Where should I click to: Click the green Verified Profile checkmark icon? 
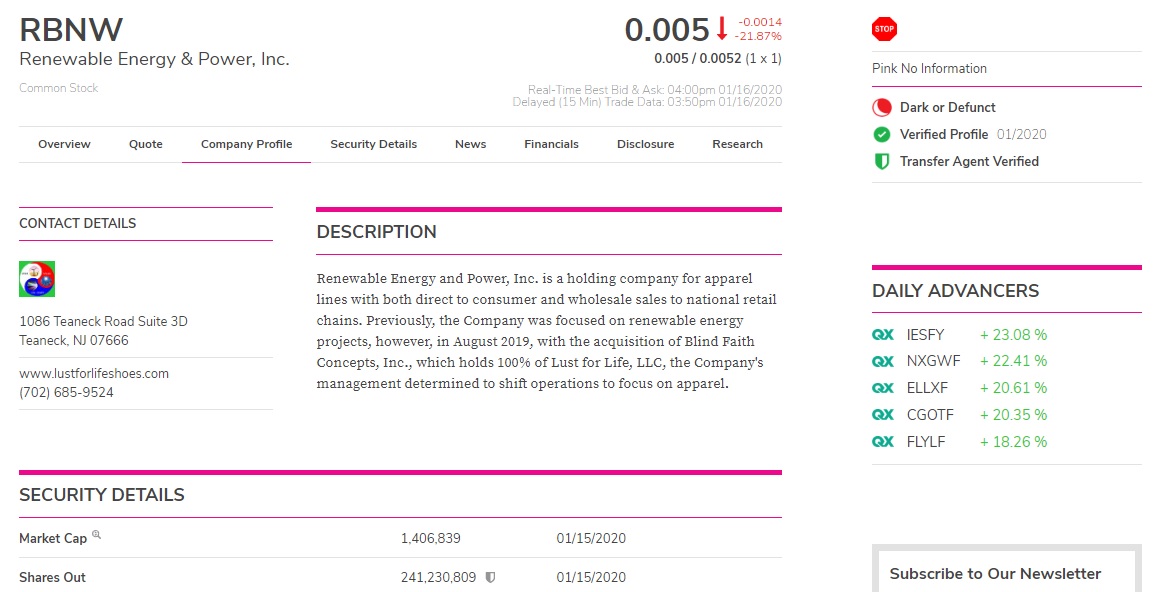pyautogui.click(x=882, y=134)
